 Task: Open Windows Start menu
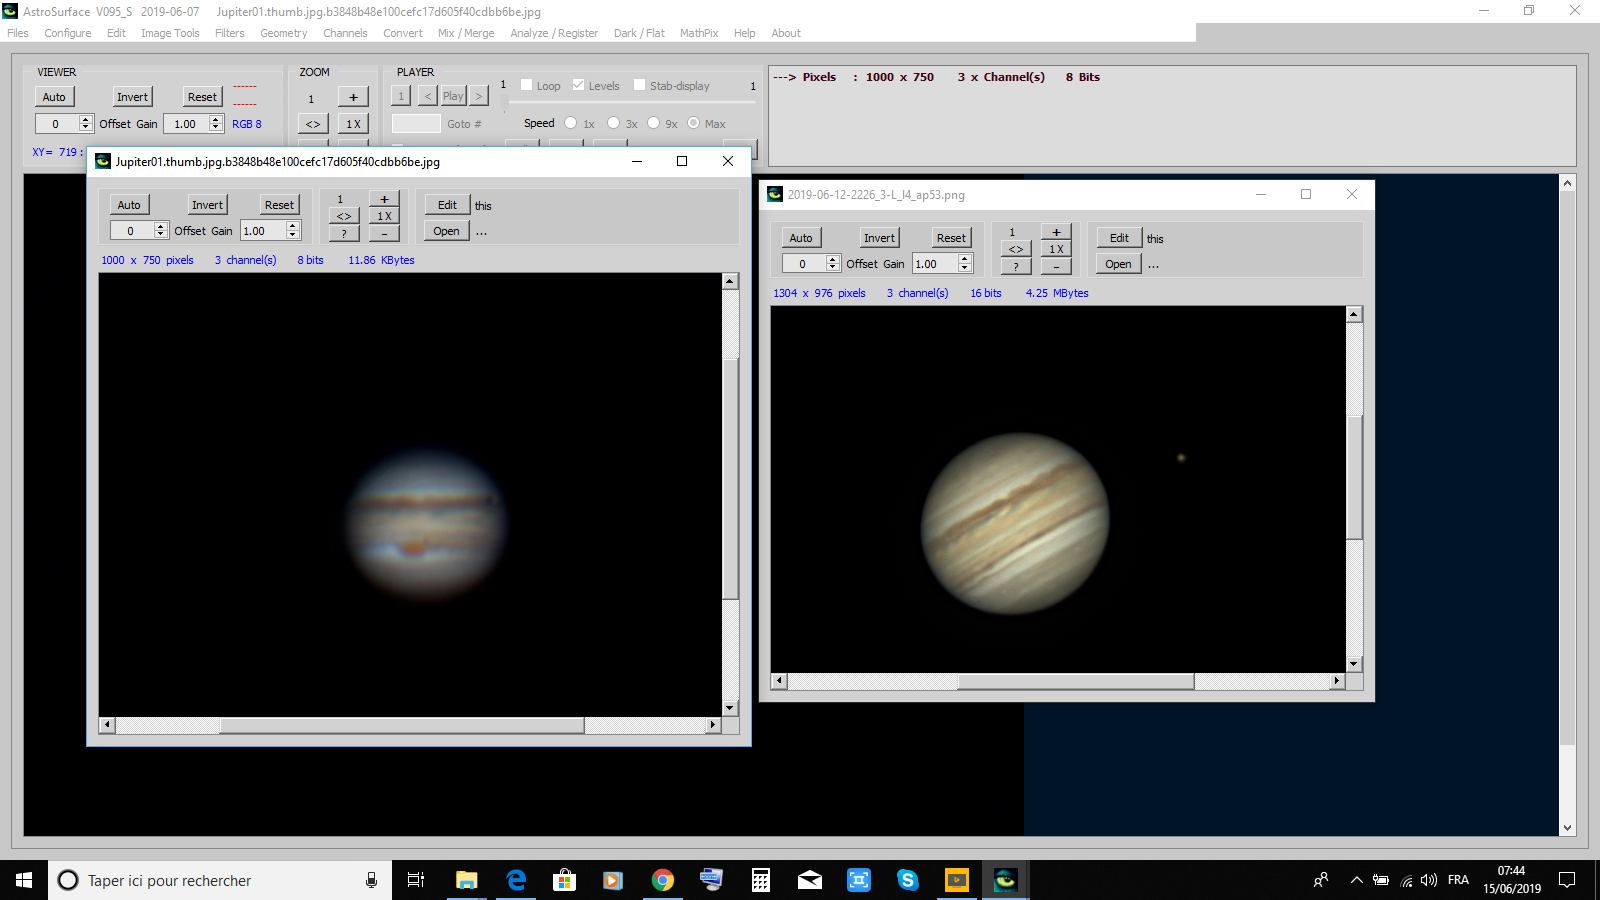point(24,880)
